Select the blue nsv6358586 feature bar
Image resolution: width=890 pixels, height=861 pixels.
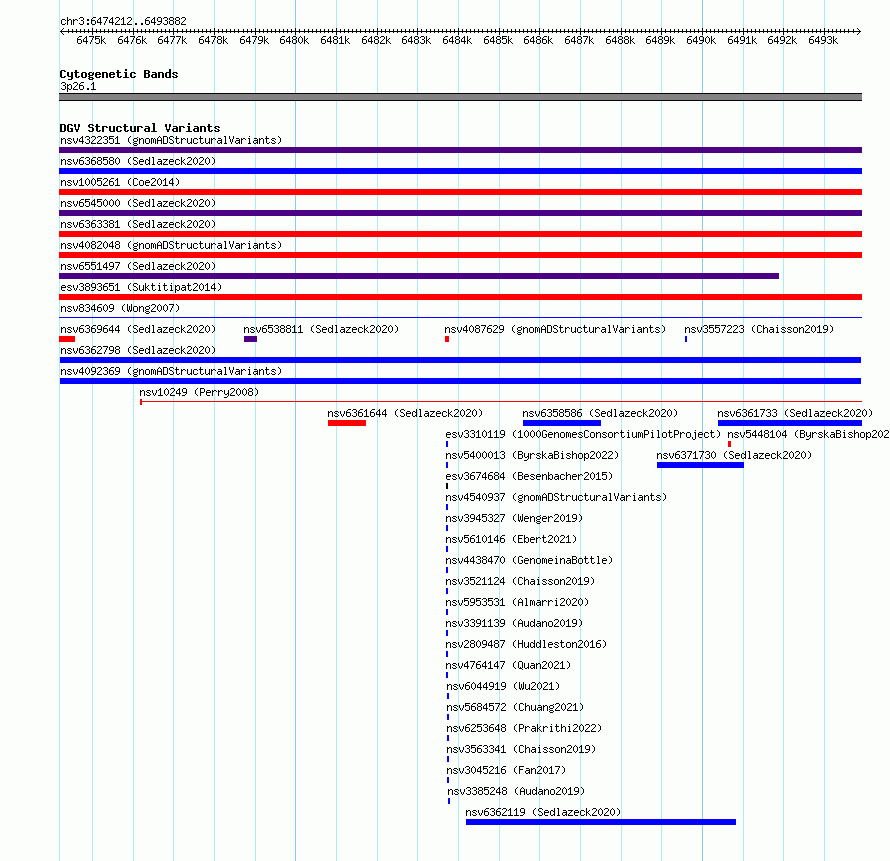562,423
